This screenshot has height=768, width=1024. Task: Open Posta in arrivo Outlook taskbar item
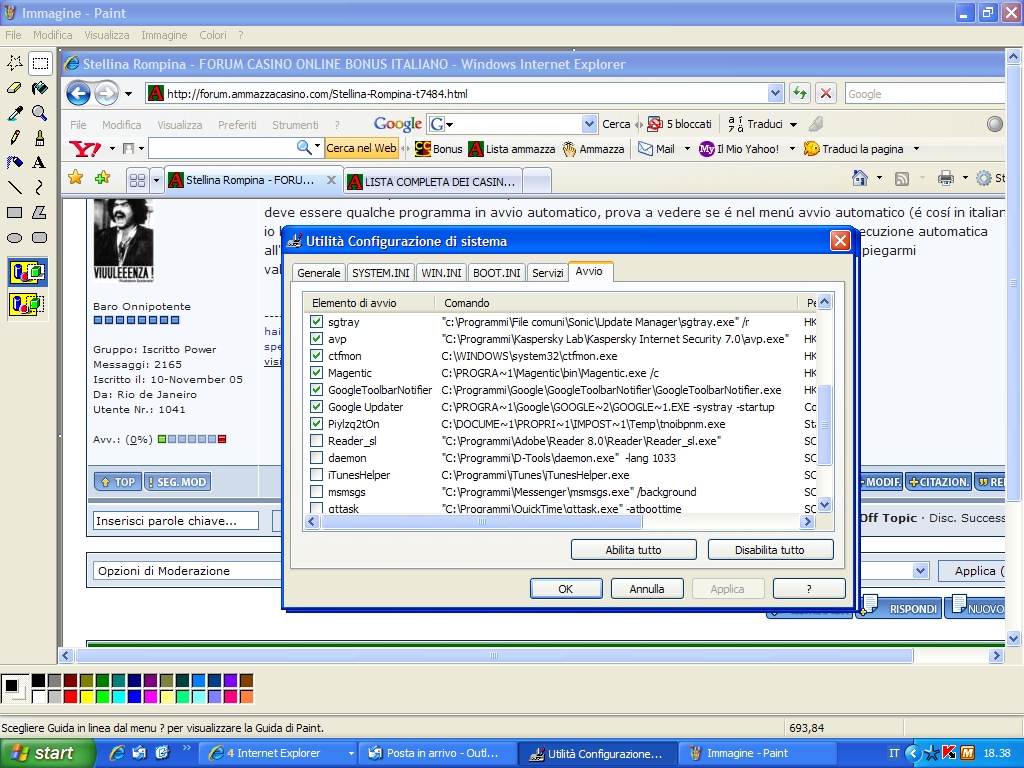[436, 753]
